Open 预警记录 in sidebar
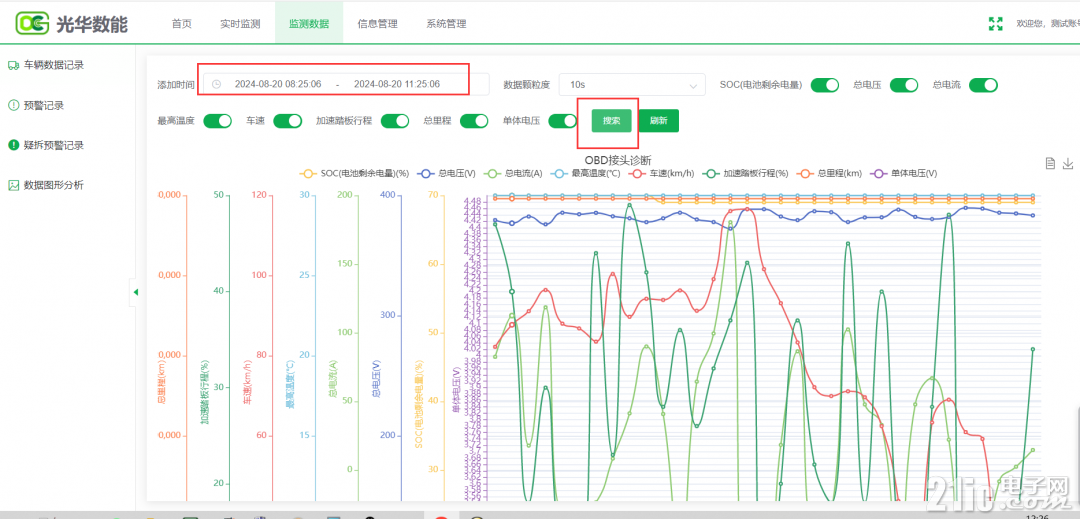 (x=44, y=105)
